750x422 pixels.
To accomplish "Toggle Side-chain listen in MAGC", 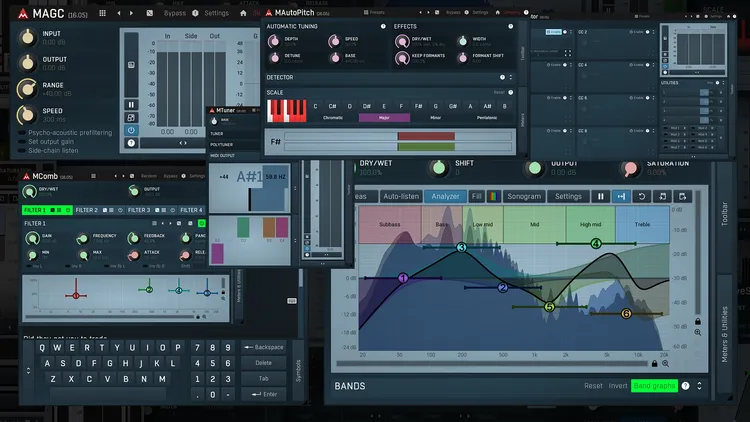I will [48, 150].
